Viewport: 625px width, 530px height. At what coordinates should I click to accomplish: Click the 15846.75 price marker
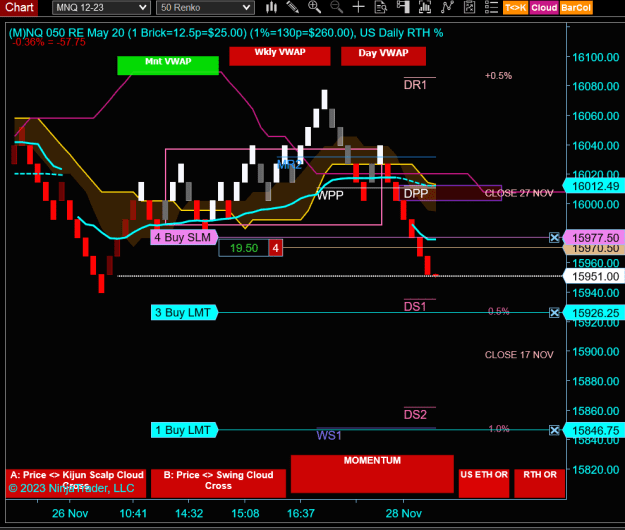coord(593,430)
